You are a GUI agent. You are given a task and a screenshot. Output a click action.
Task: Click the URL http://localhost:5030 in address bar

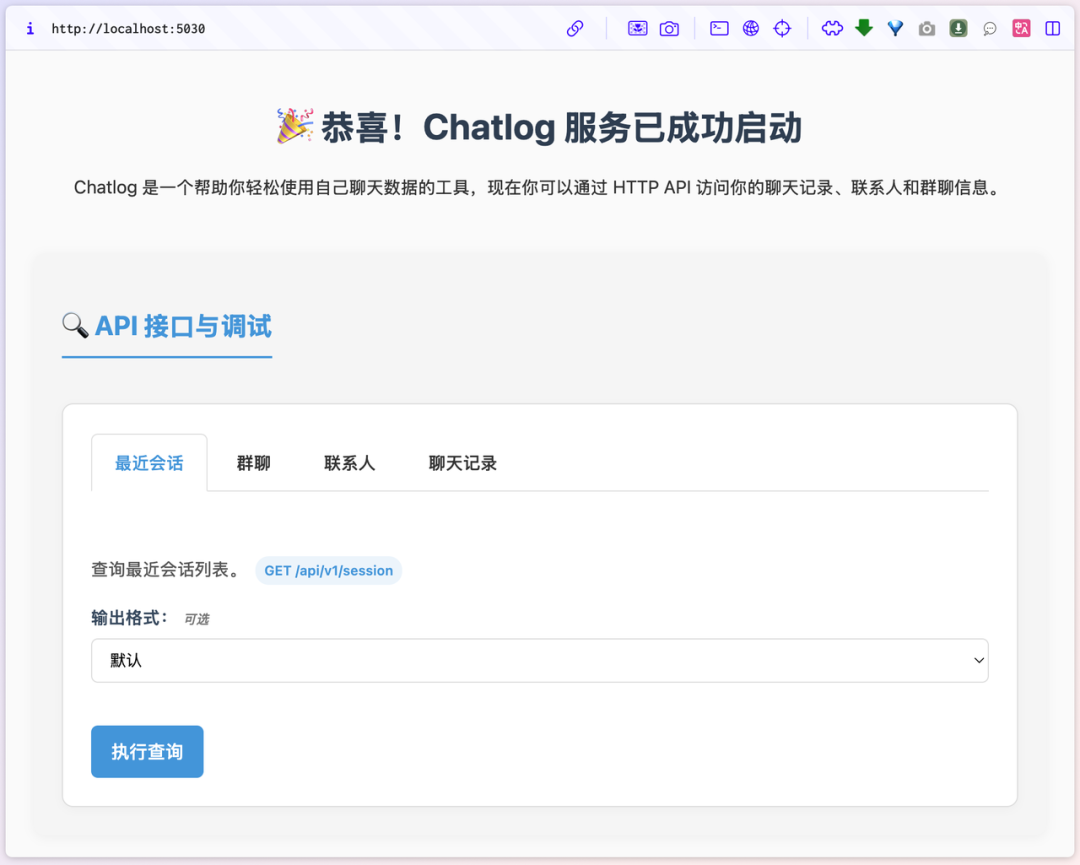(x=128, y=29)
